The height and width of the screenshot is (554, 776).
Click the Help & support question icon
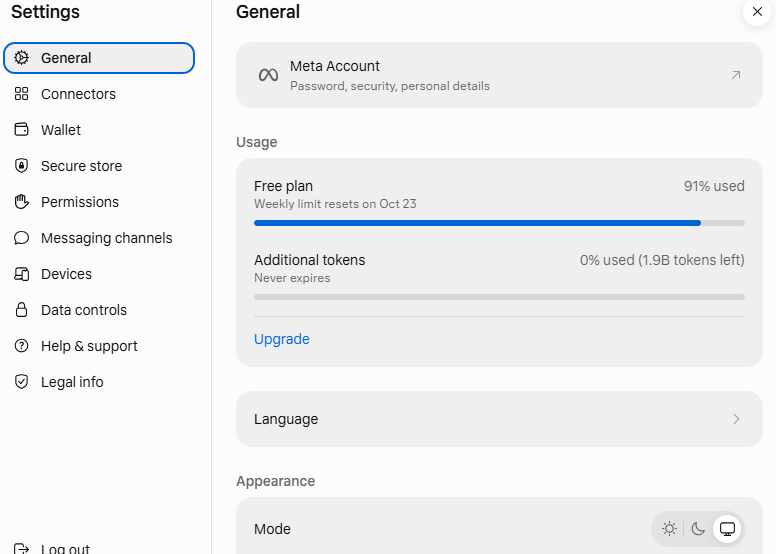(21, 346)
